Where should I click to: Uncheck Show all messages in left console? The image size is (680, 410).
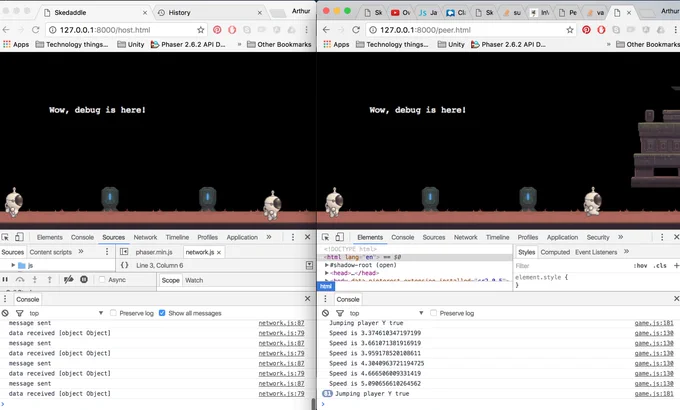(162, 313)
